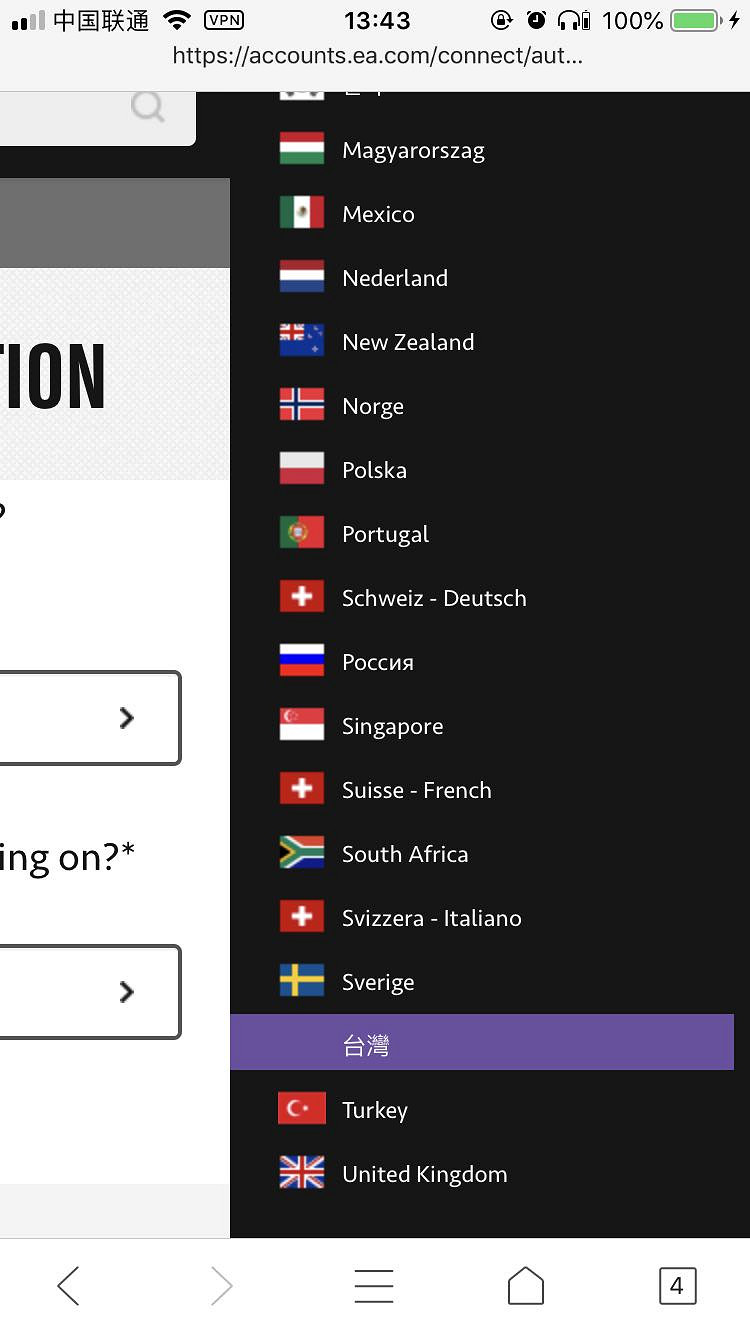
Task: Choose Magyarorszag from the region list
Action: pyautogui.click(x=412, y=151)
